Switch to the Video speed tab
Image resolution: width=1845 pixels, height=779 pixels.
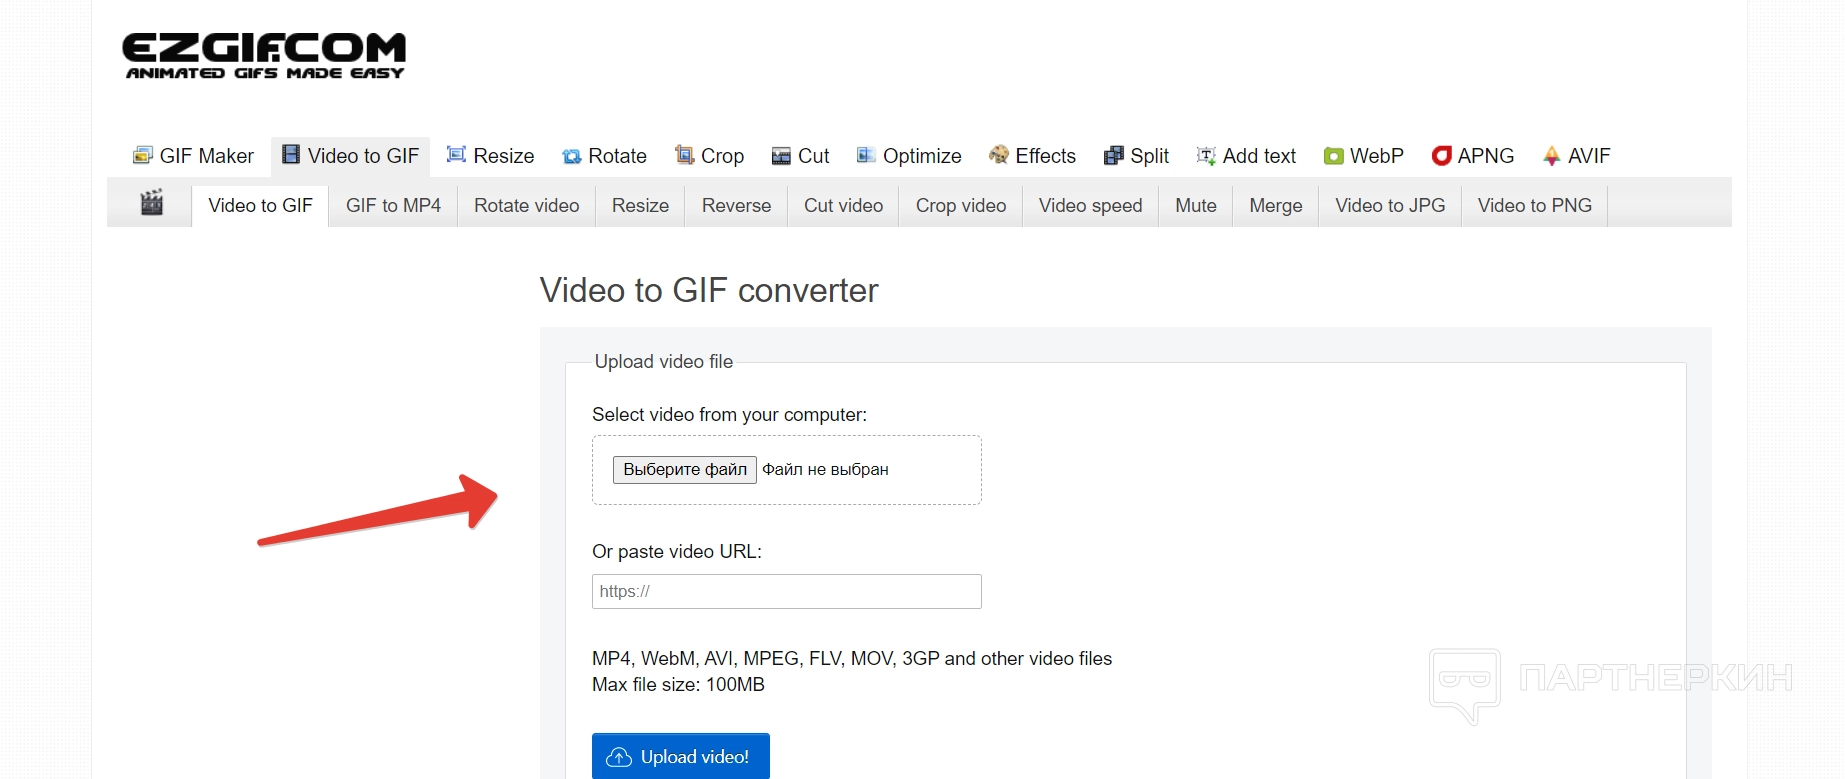tap(1090, 205)
